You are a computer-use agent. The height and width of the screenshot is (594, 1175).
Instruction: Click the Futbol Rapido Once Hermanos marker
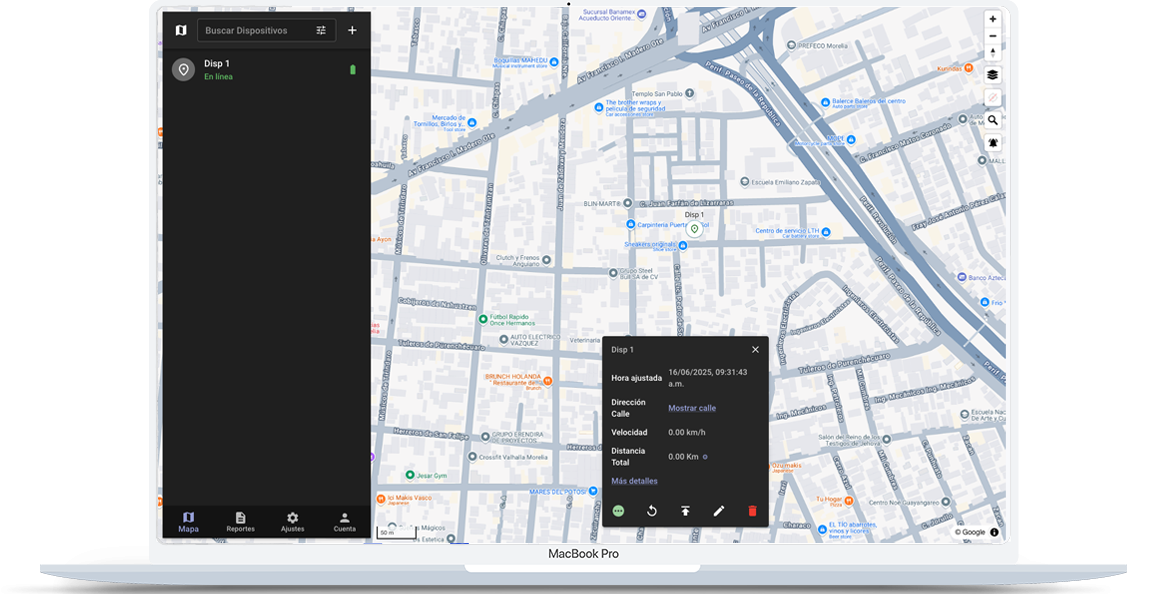click(x=483, y=319)
